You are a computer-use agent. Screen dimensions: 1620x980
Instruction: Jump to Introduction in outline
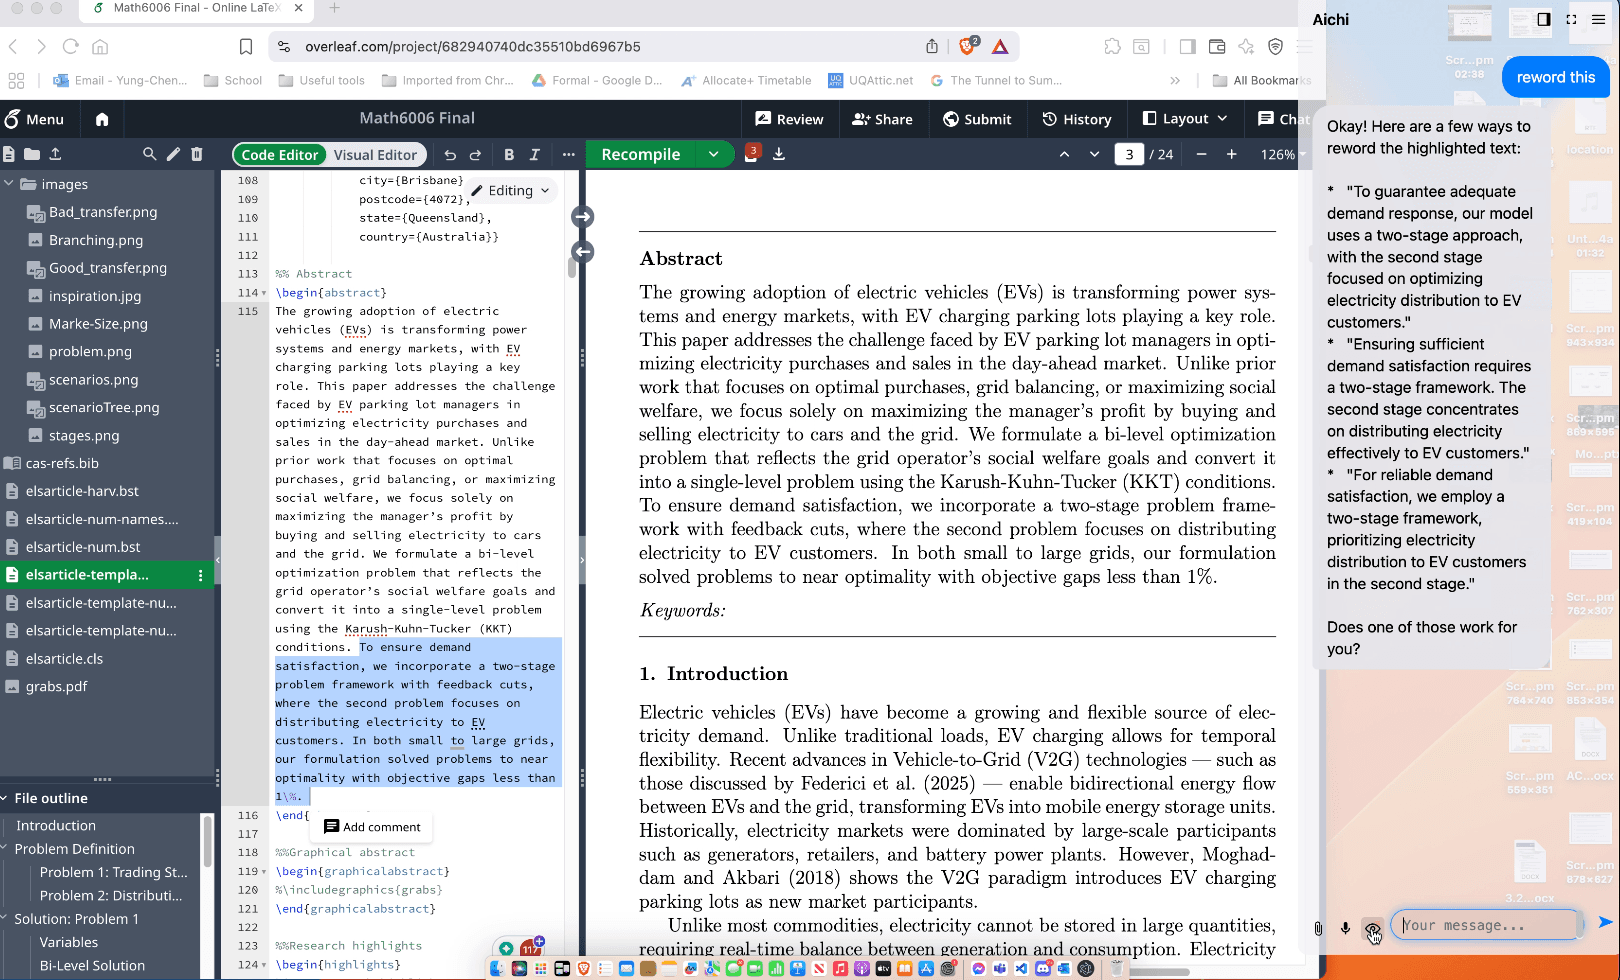(x=56, y=825)
